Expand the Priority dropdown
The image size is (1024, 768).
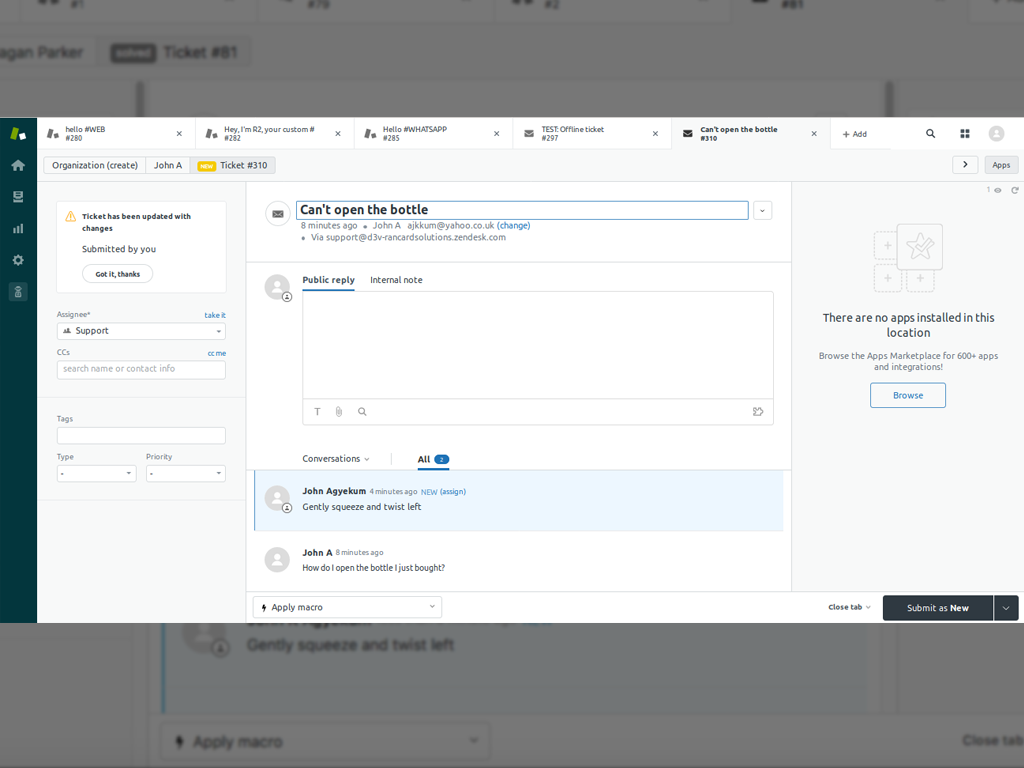[185, 474]
